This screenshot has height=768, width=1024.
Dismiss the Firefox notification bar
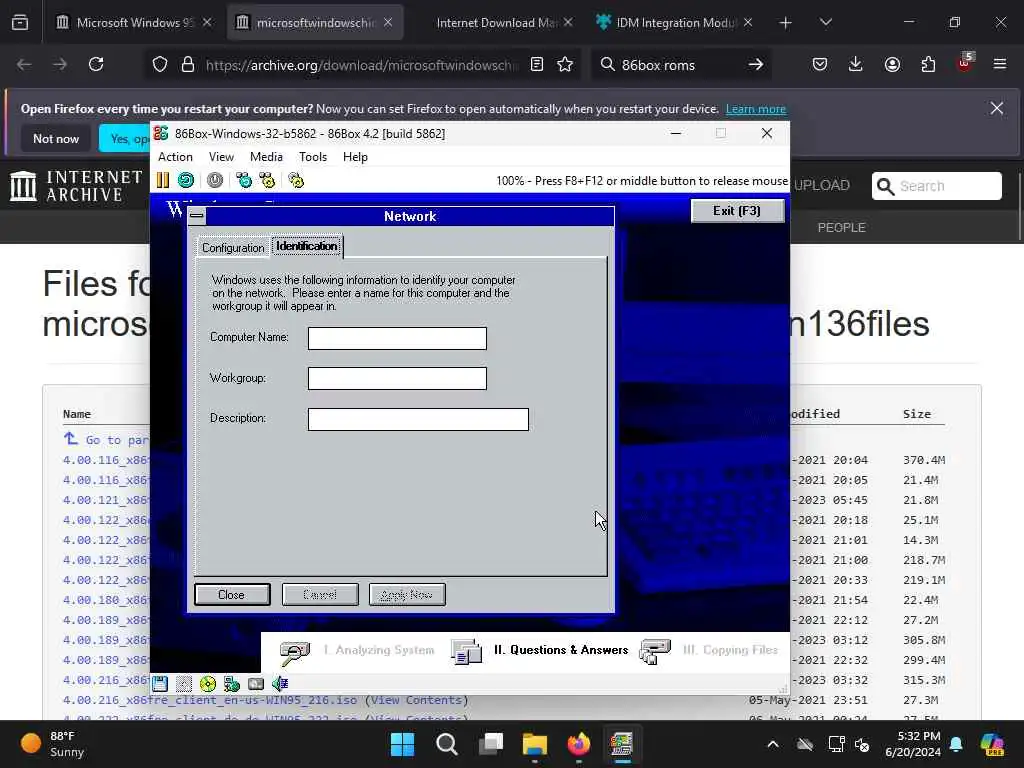pyautogui.click(x=997, y=108)
